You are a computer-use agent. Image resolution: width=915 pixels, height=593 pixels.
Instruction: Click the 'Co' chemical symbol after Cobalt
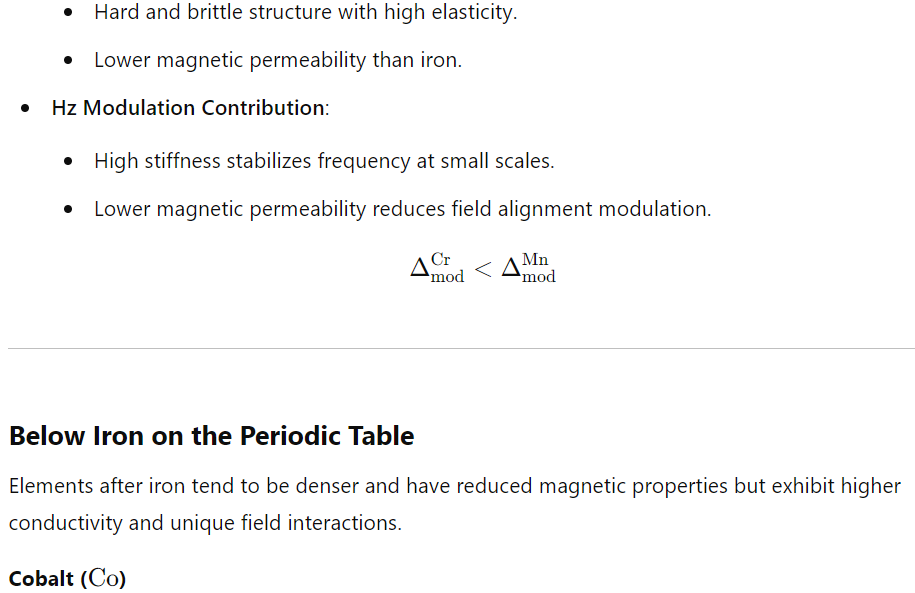(104, 578)
